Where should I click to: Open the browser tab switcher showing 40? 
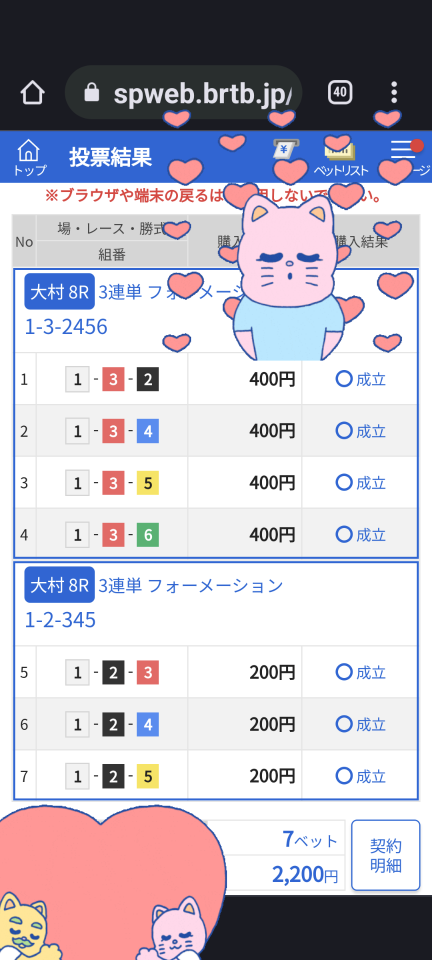340,93
